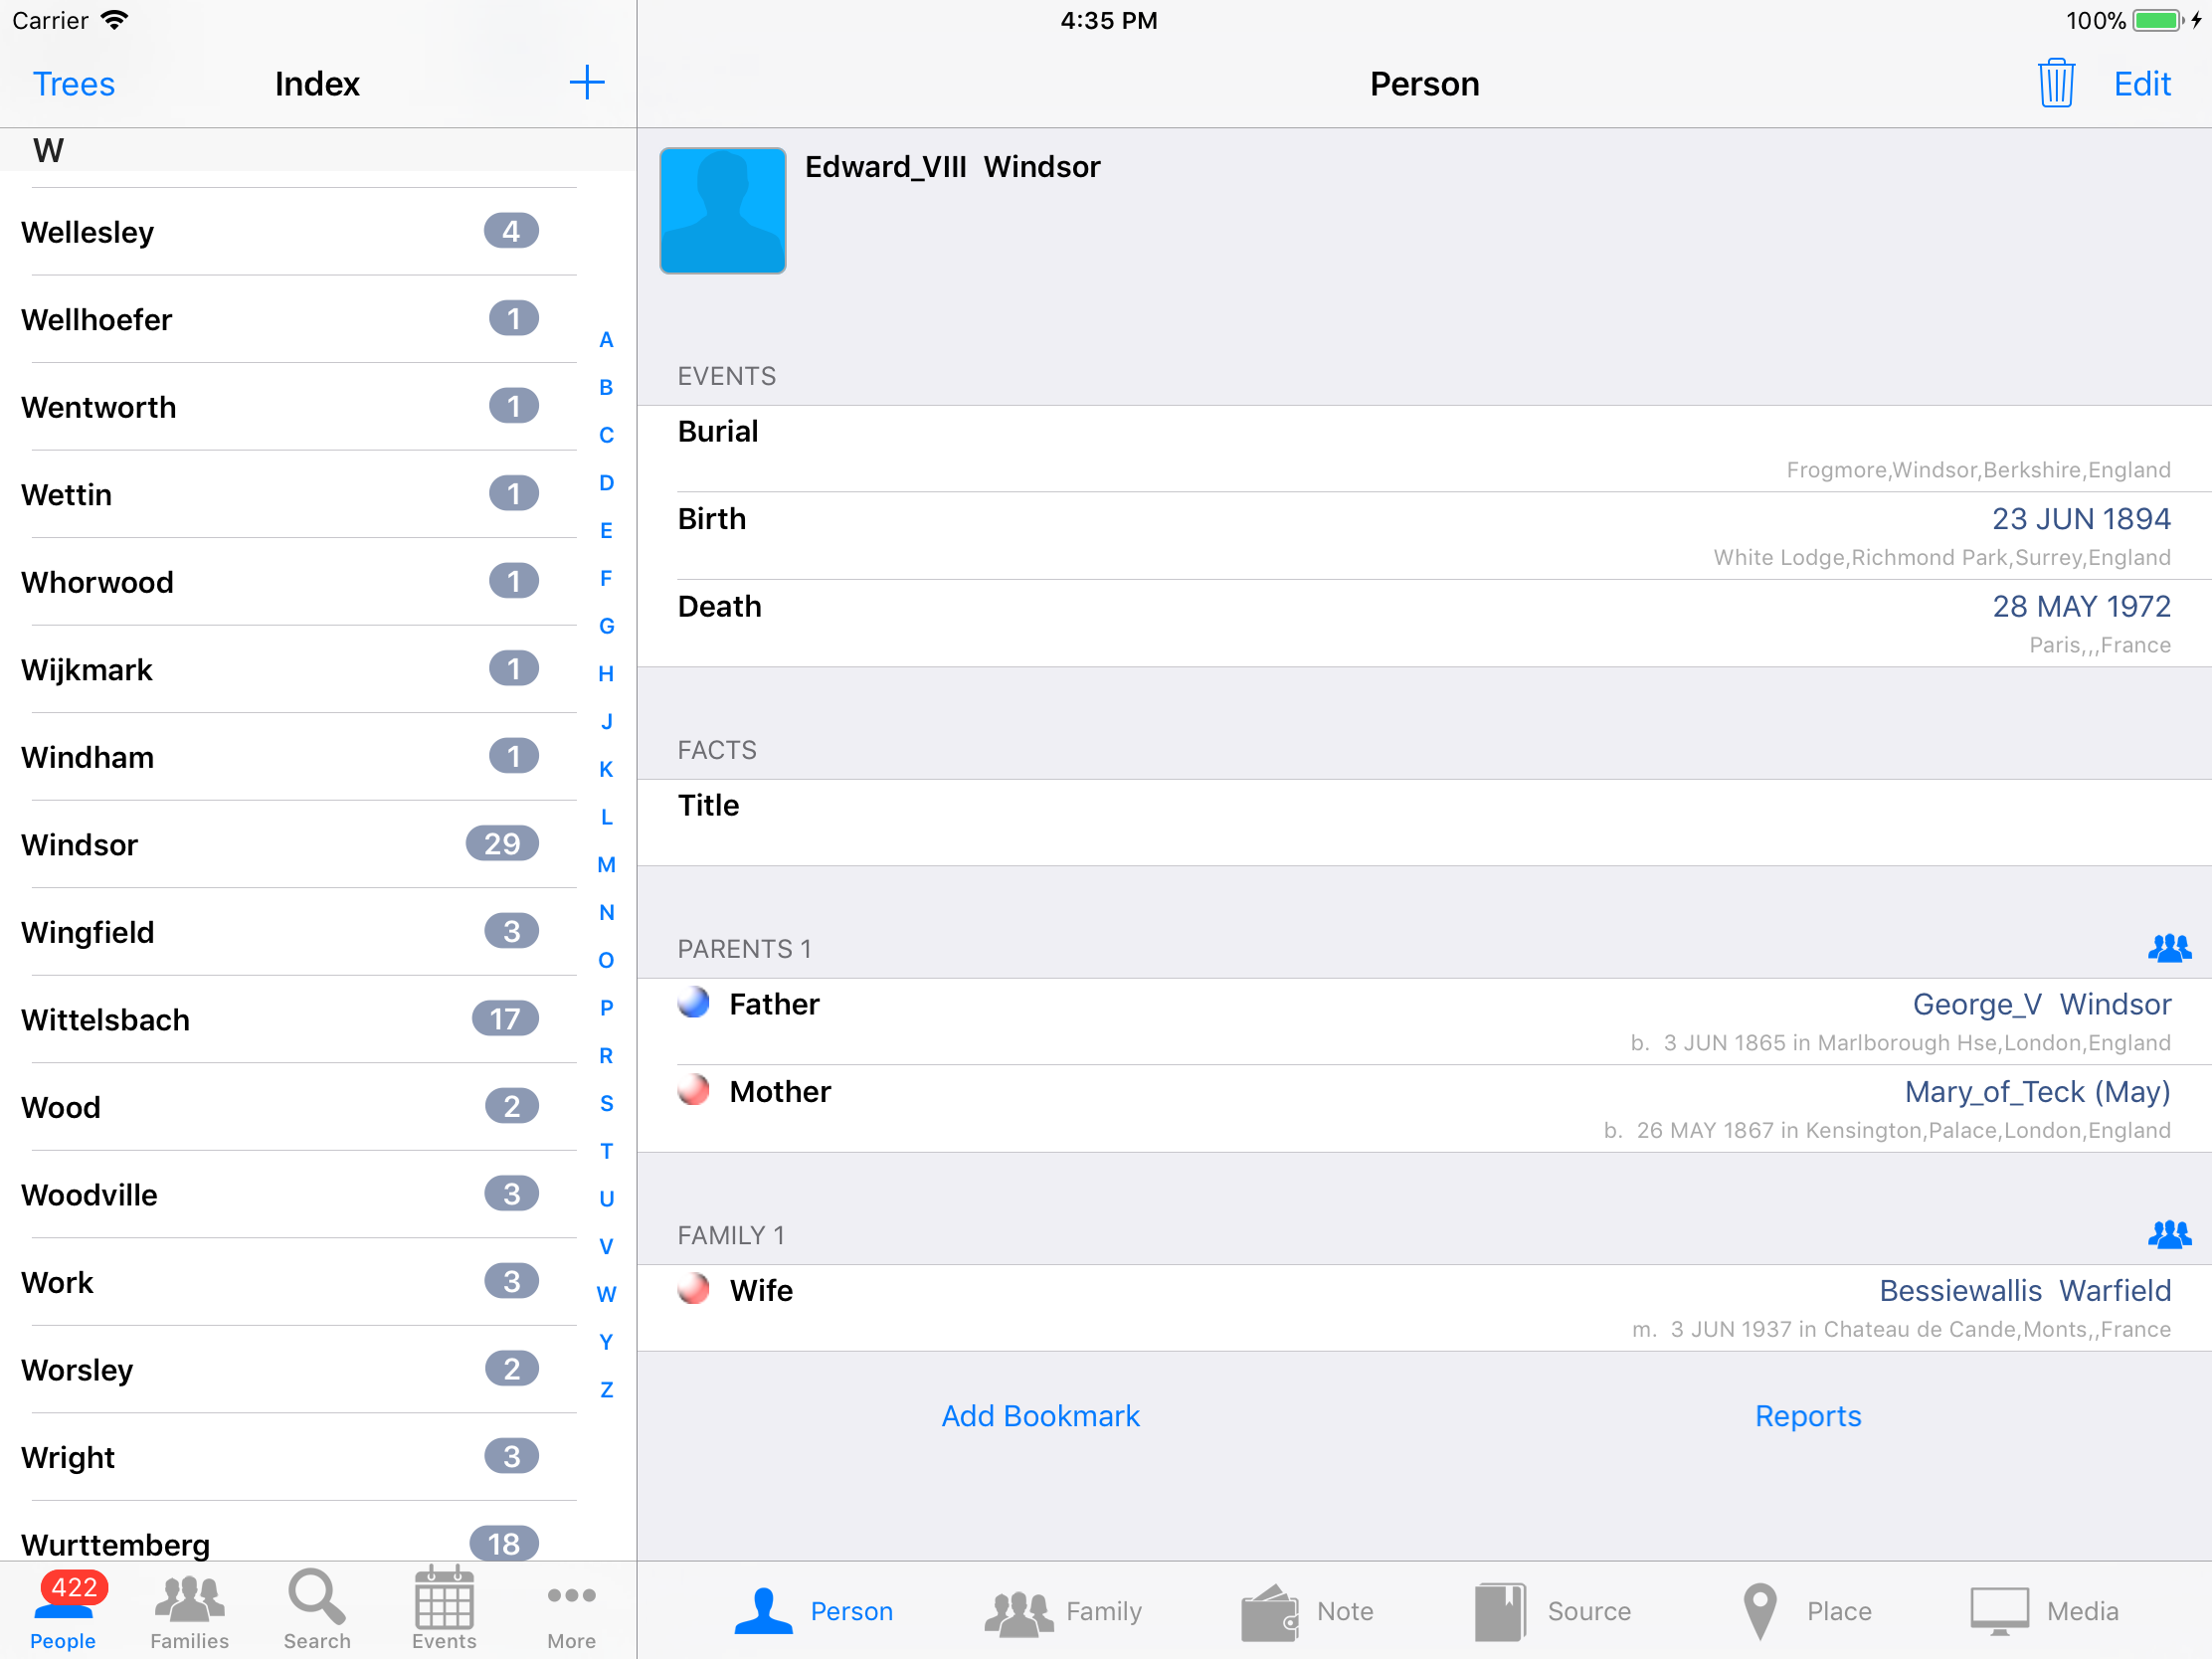Tap the trash delete person icon

pos(2055,84)
